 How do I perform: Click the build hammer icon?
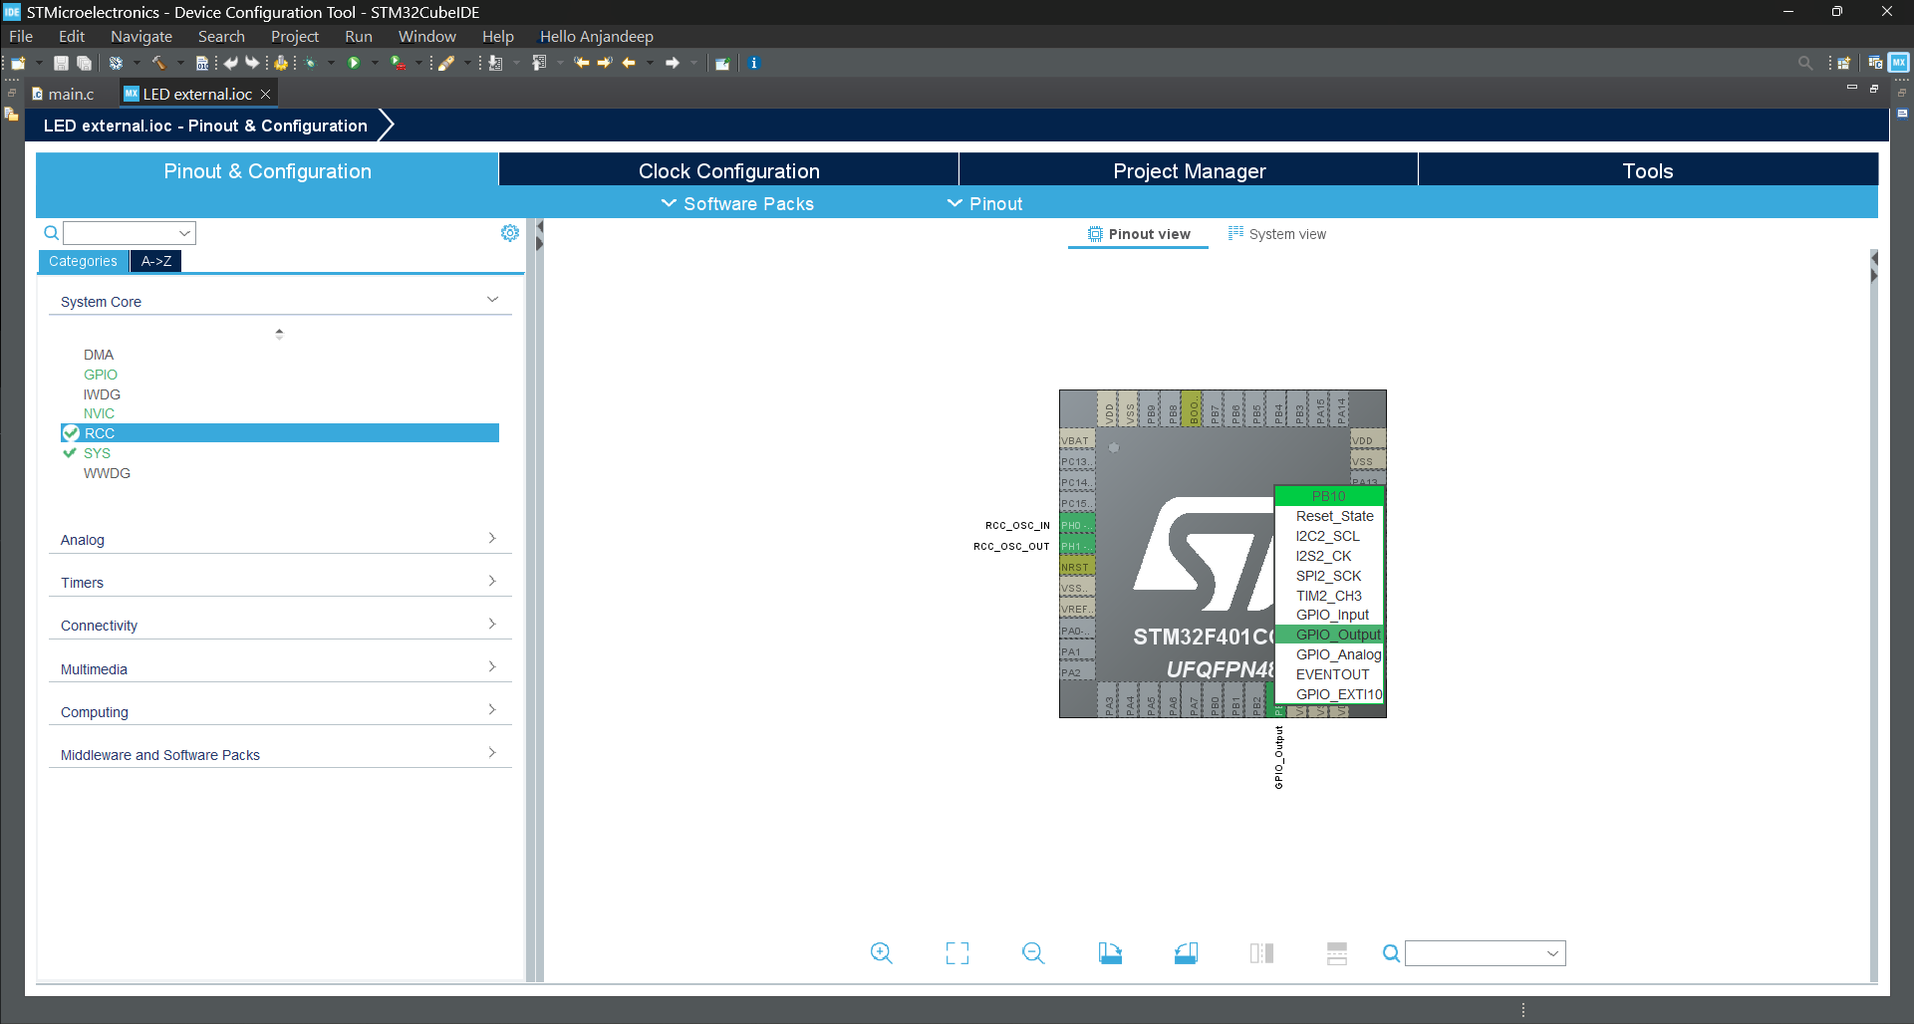pyautogui.click(x=158, y=63)
